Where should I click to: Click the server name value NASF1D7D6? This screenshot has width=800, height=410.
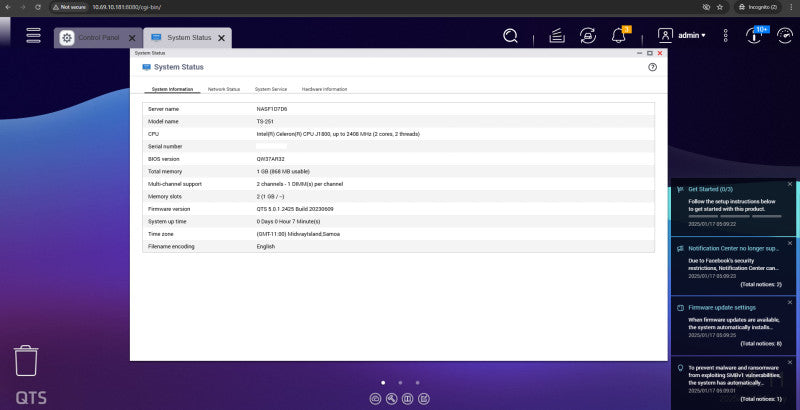click(272, 109)
